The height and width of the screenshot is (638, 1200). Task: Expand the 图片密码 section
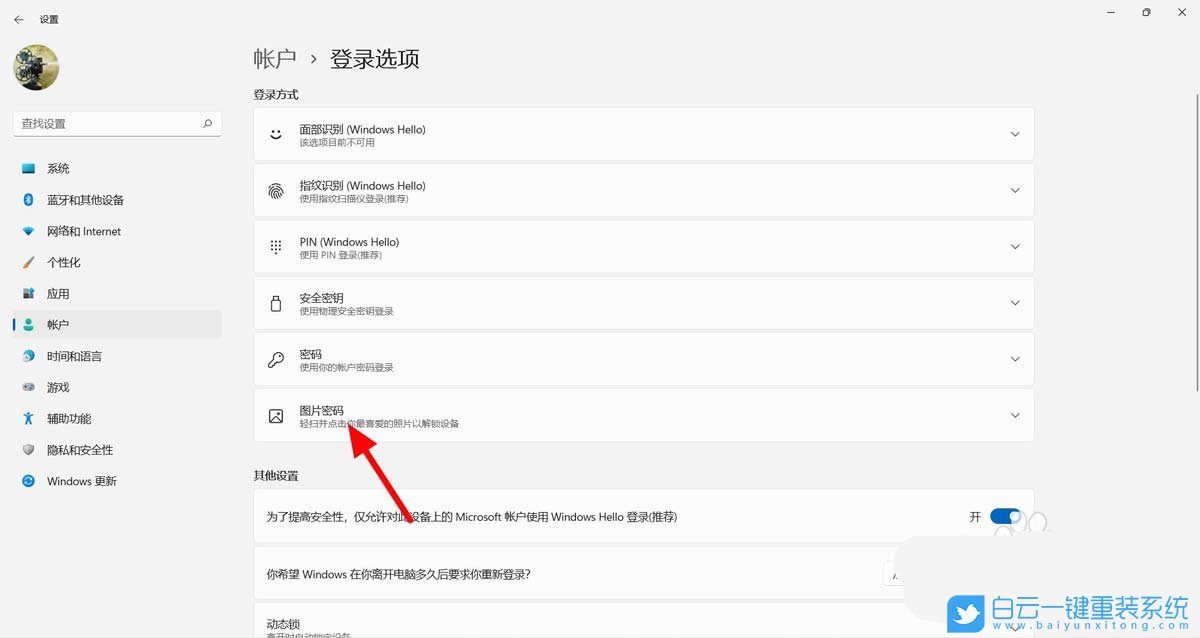tap(1015, 415)
